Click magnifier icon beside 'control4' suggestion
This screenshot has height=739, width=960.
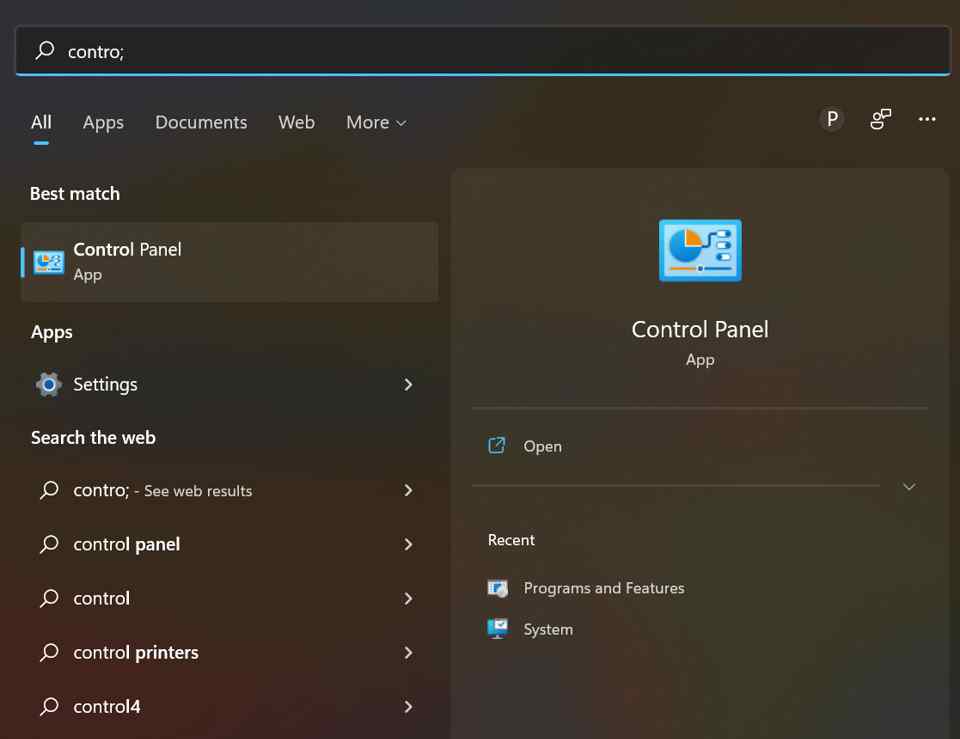(49, 706)
